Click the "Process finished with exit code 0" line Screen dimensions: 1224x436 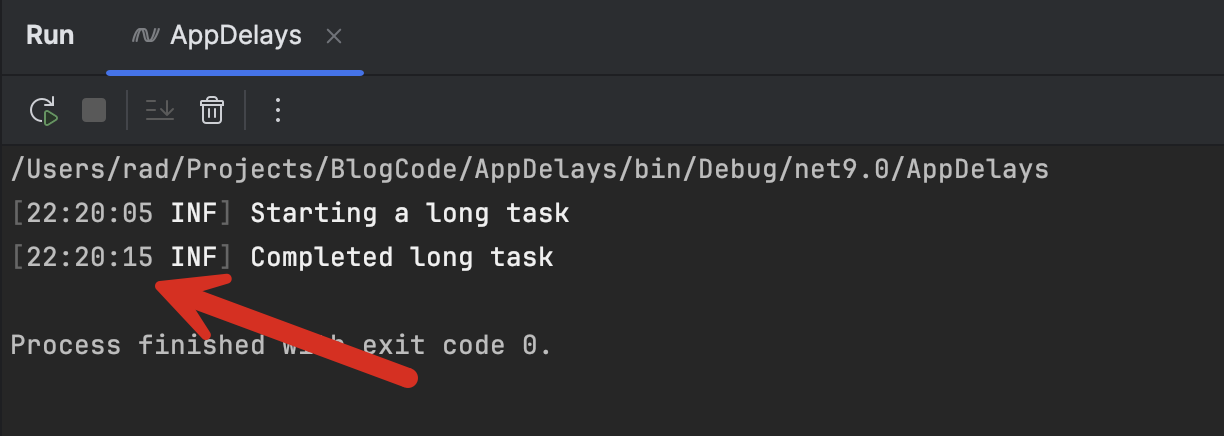[x=280, y=346]
